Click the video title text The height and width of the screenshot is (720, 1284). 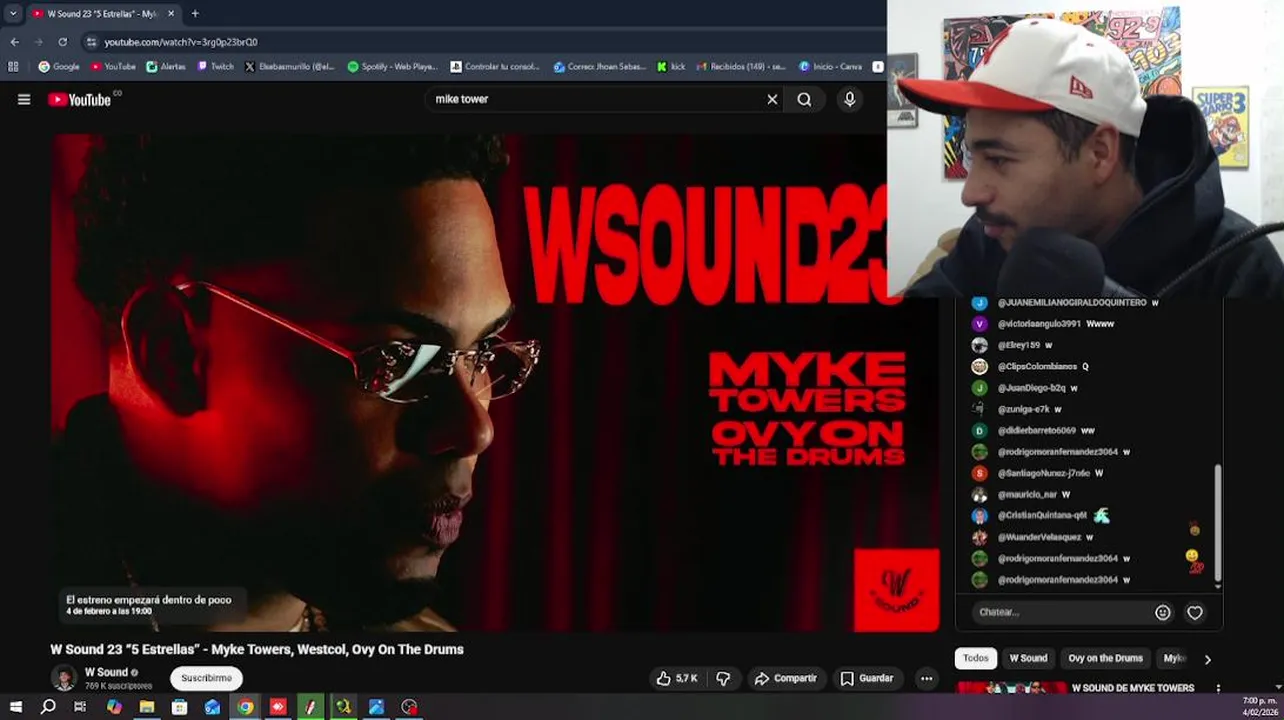[257, 649]
